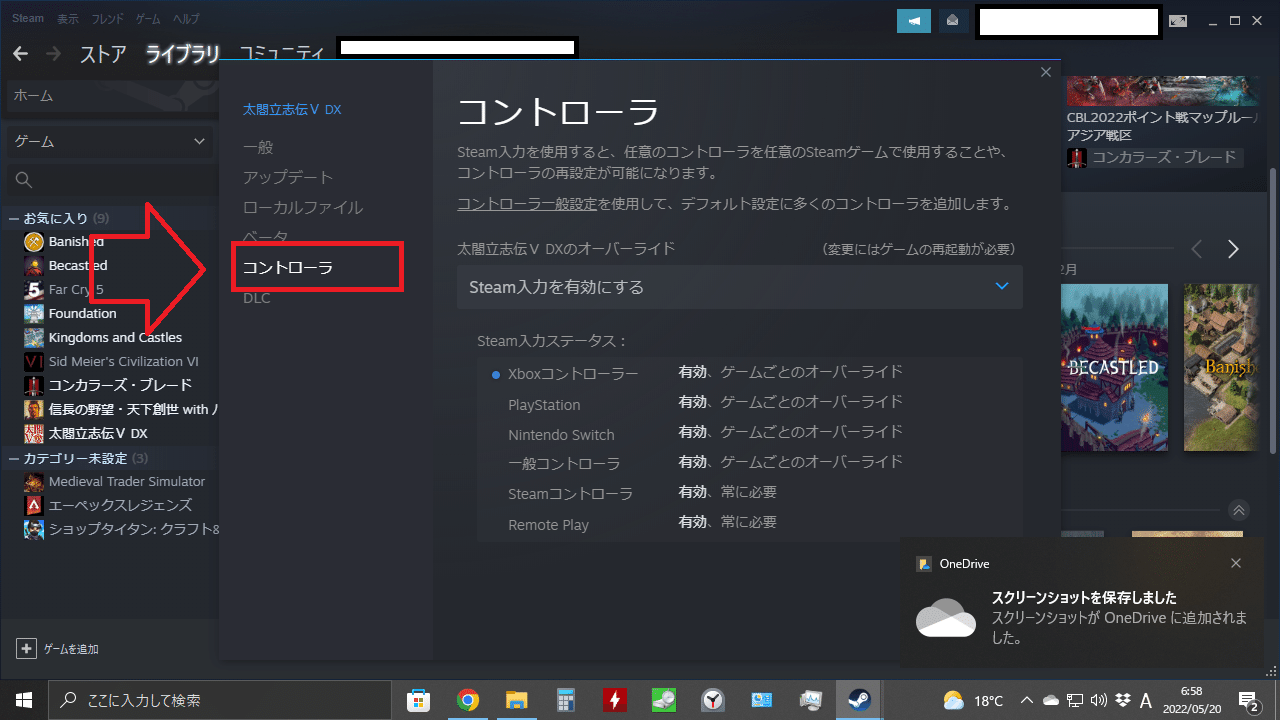The width and height of the screenshot is (1280, 720).
Task: Click the コンカラーズ・ブレード library icon
Action: click(x=34, y=386)
